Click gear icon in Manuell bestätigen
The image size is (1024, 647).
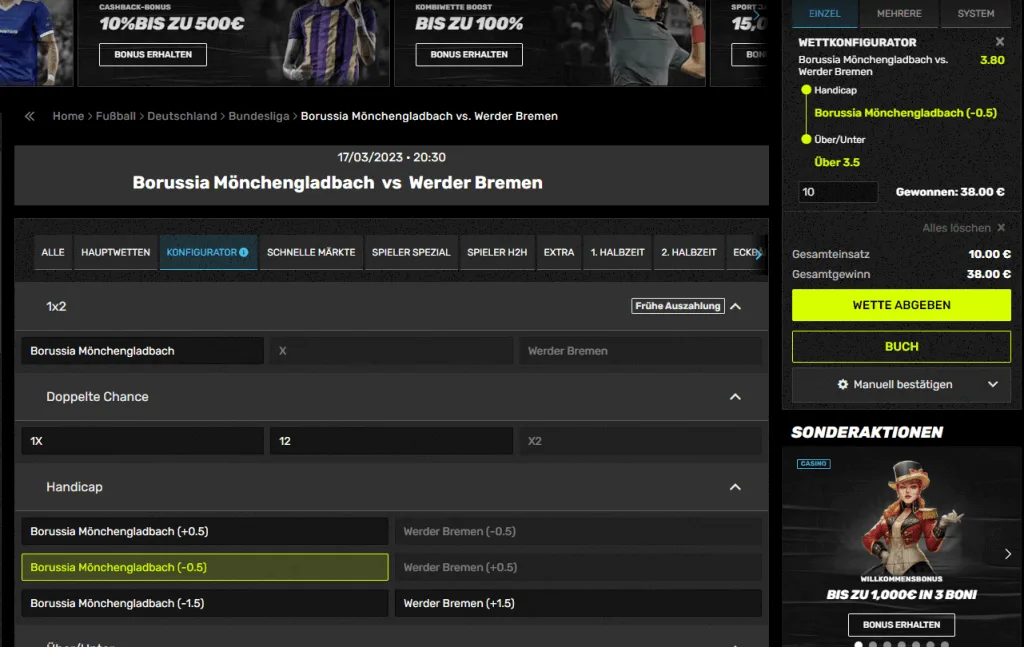(x=842, y=385)
